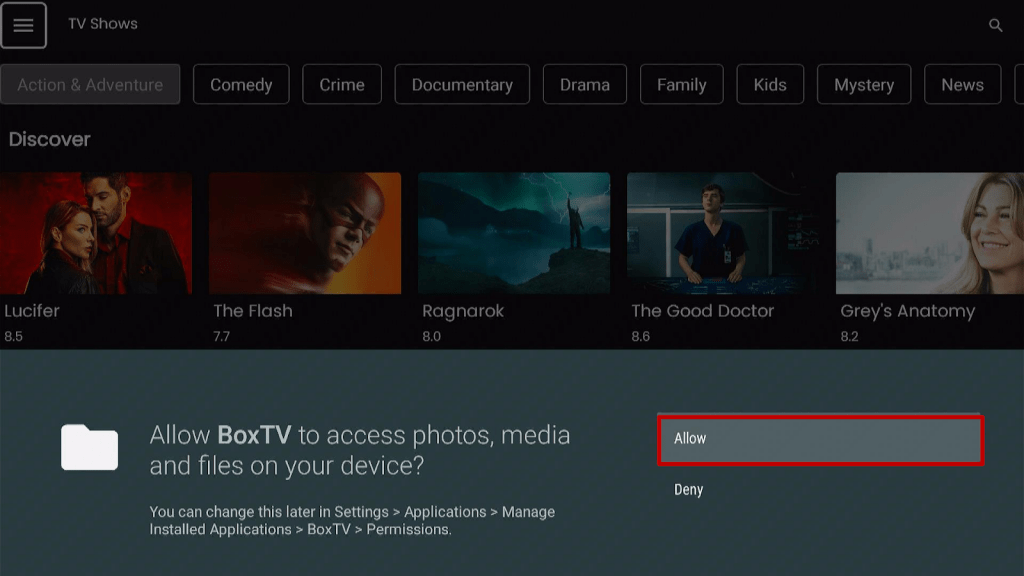The width and height of the screenshot is (1024, 576).
Task: Switch to the News genre tab
Action: (963, 84)
